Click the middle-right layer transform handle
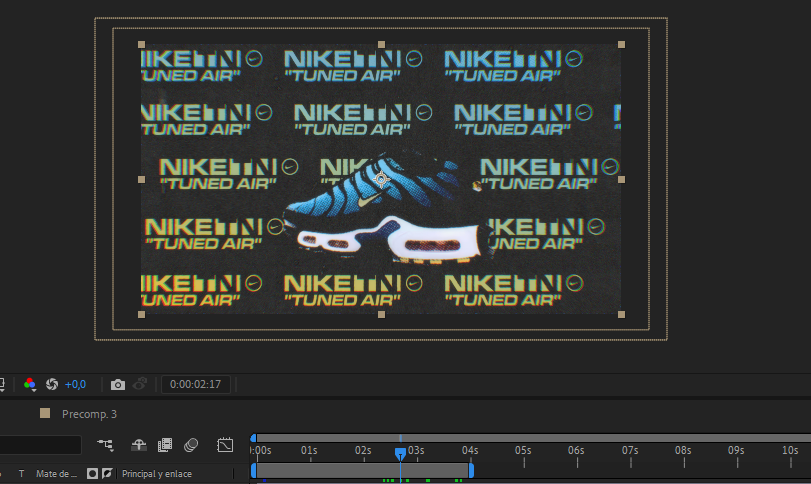 coord(621,179)
